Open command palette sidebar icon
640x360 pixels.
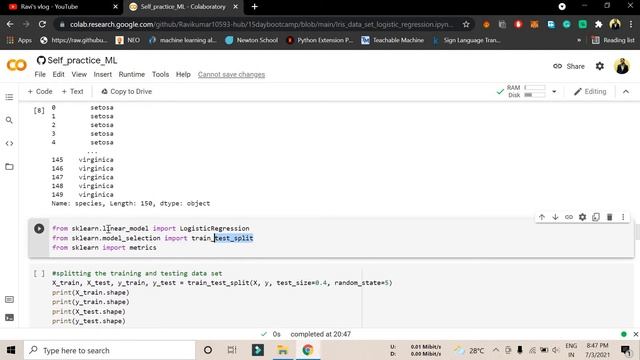9,300
